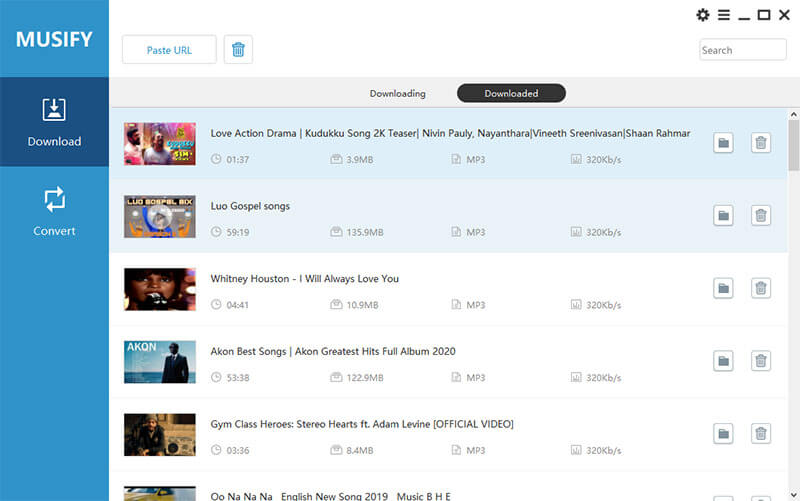Click the 3.9MB file size value
Viewport: 800px width, 501px height.
click(360, 160)
